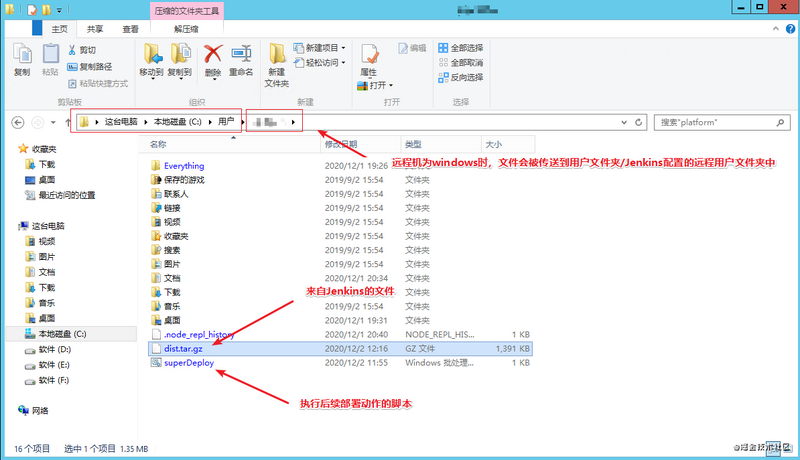The height and width of the screenshot is (460, 800).
Task: Sort by the Name (名称) column header
Action: click(230, 144)
